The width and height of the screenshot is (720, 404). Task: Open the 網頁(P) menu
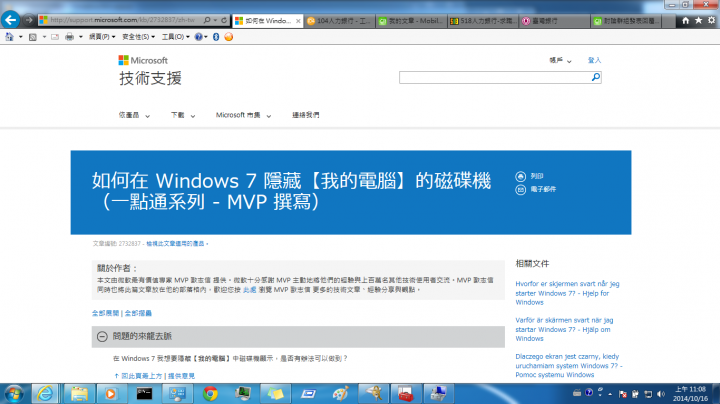[x=102, y=37]
